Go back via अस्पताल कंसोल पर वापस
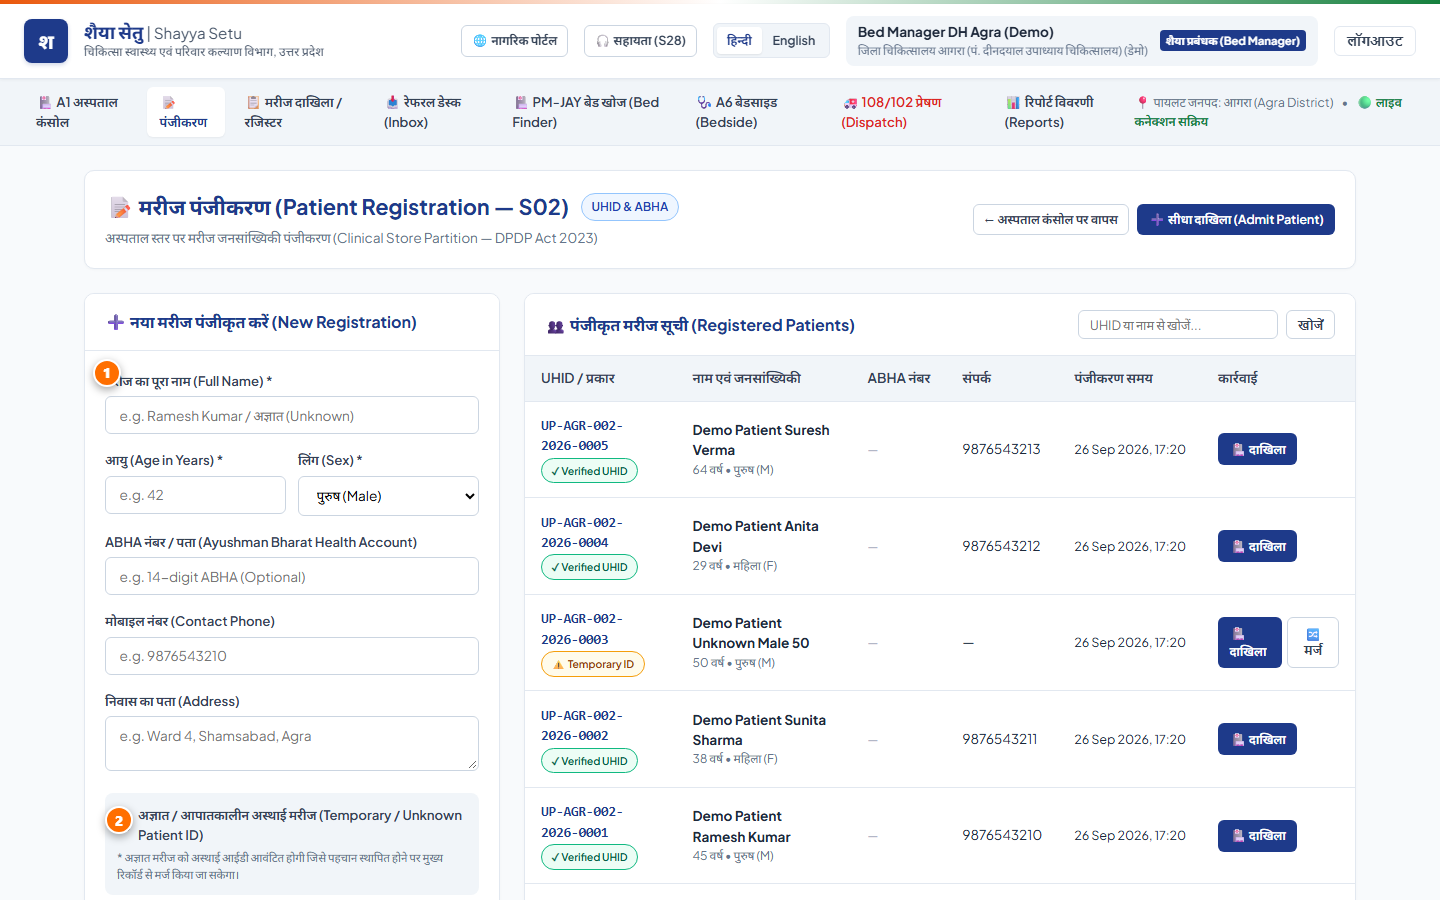Viewport: 1440px width, 900px height. [1051, 220]
